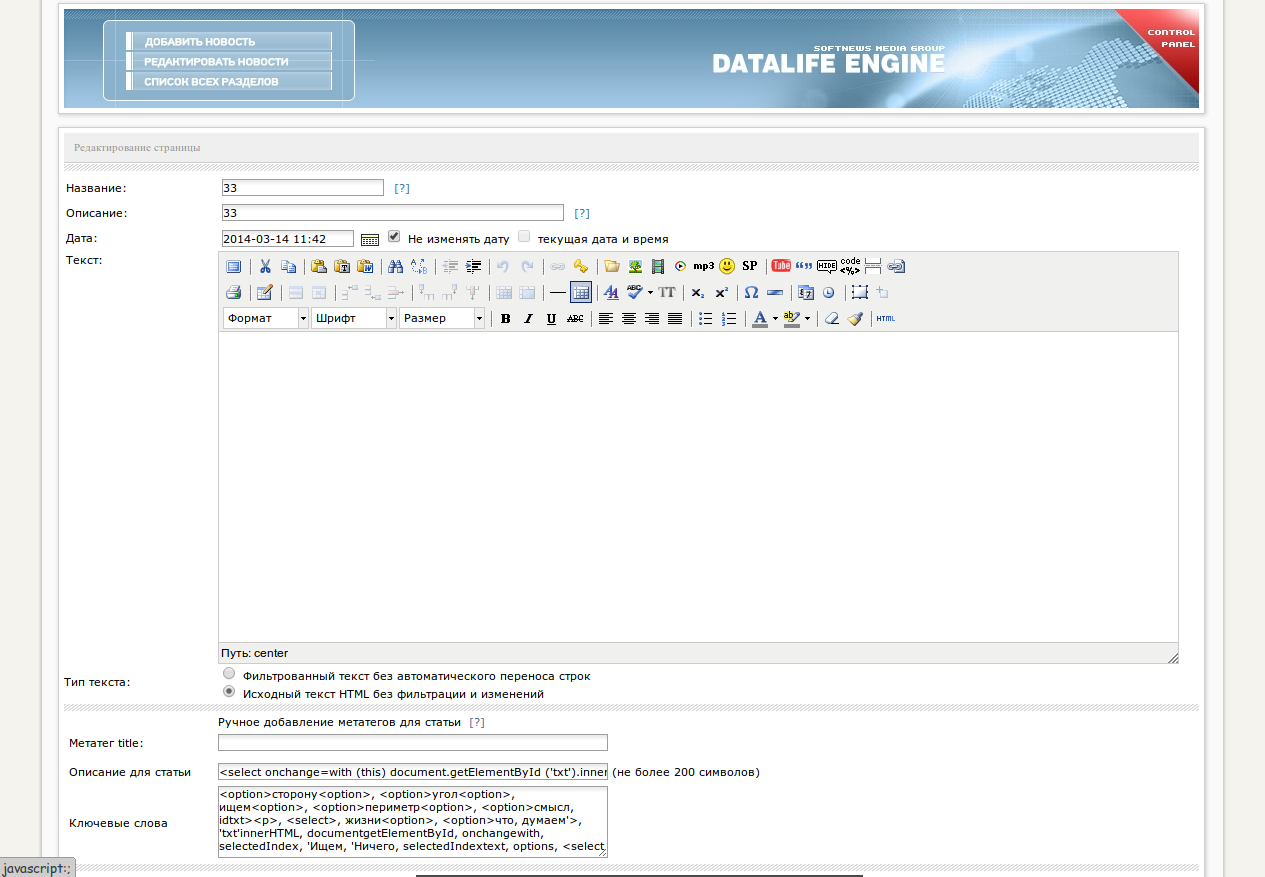1265x877 pixels.
Task: Insert special character with Omega icon
Action: [x=751, y=293]
